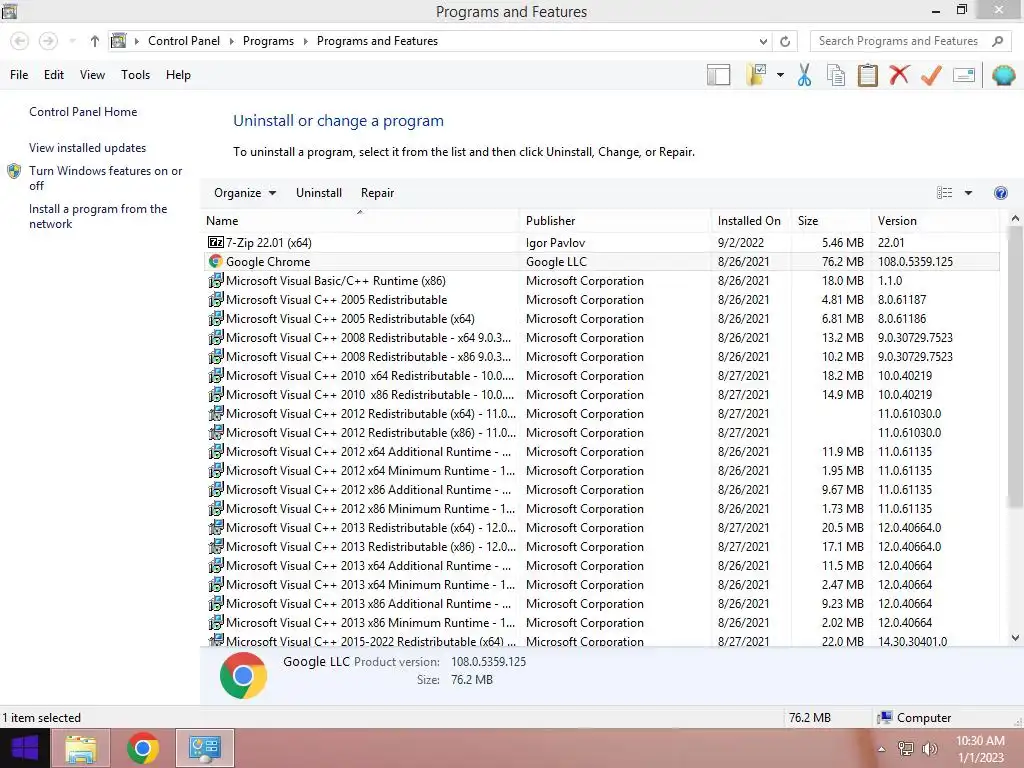Open Install a program from the network
This screenshot has width=1024, height=768.
tap(98, 216)
